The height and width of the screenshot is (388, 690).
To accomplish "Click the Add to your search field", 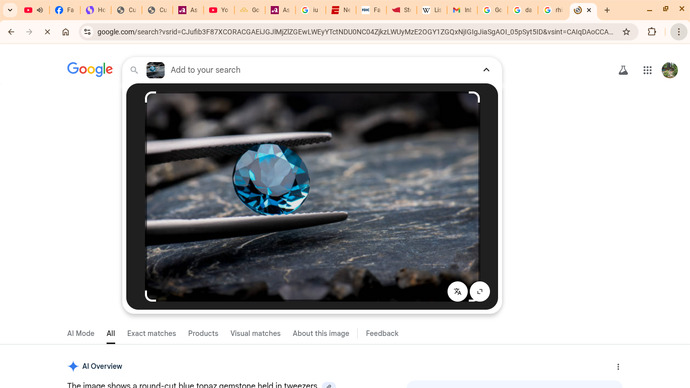I will pos(321,70).
